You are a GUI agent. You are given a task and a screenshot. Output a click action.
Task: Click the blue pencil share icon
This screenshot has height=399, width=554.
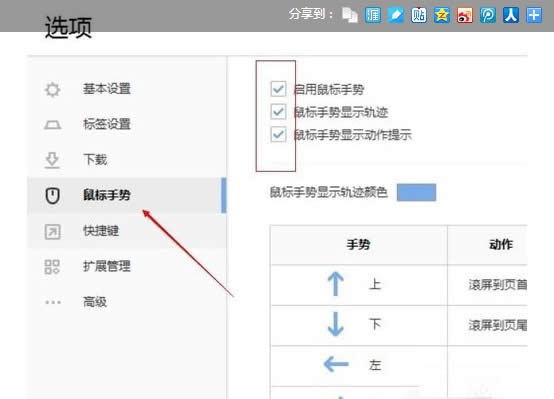396,15
